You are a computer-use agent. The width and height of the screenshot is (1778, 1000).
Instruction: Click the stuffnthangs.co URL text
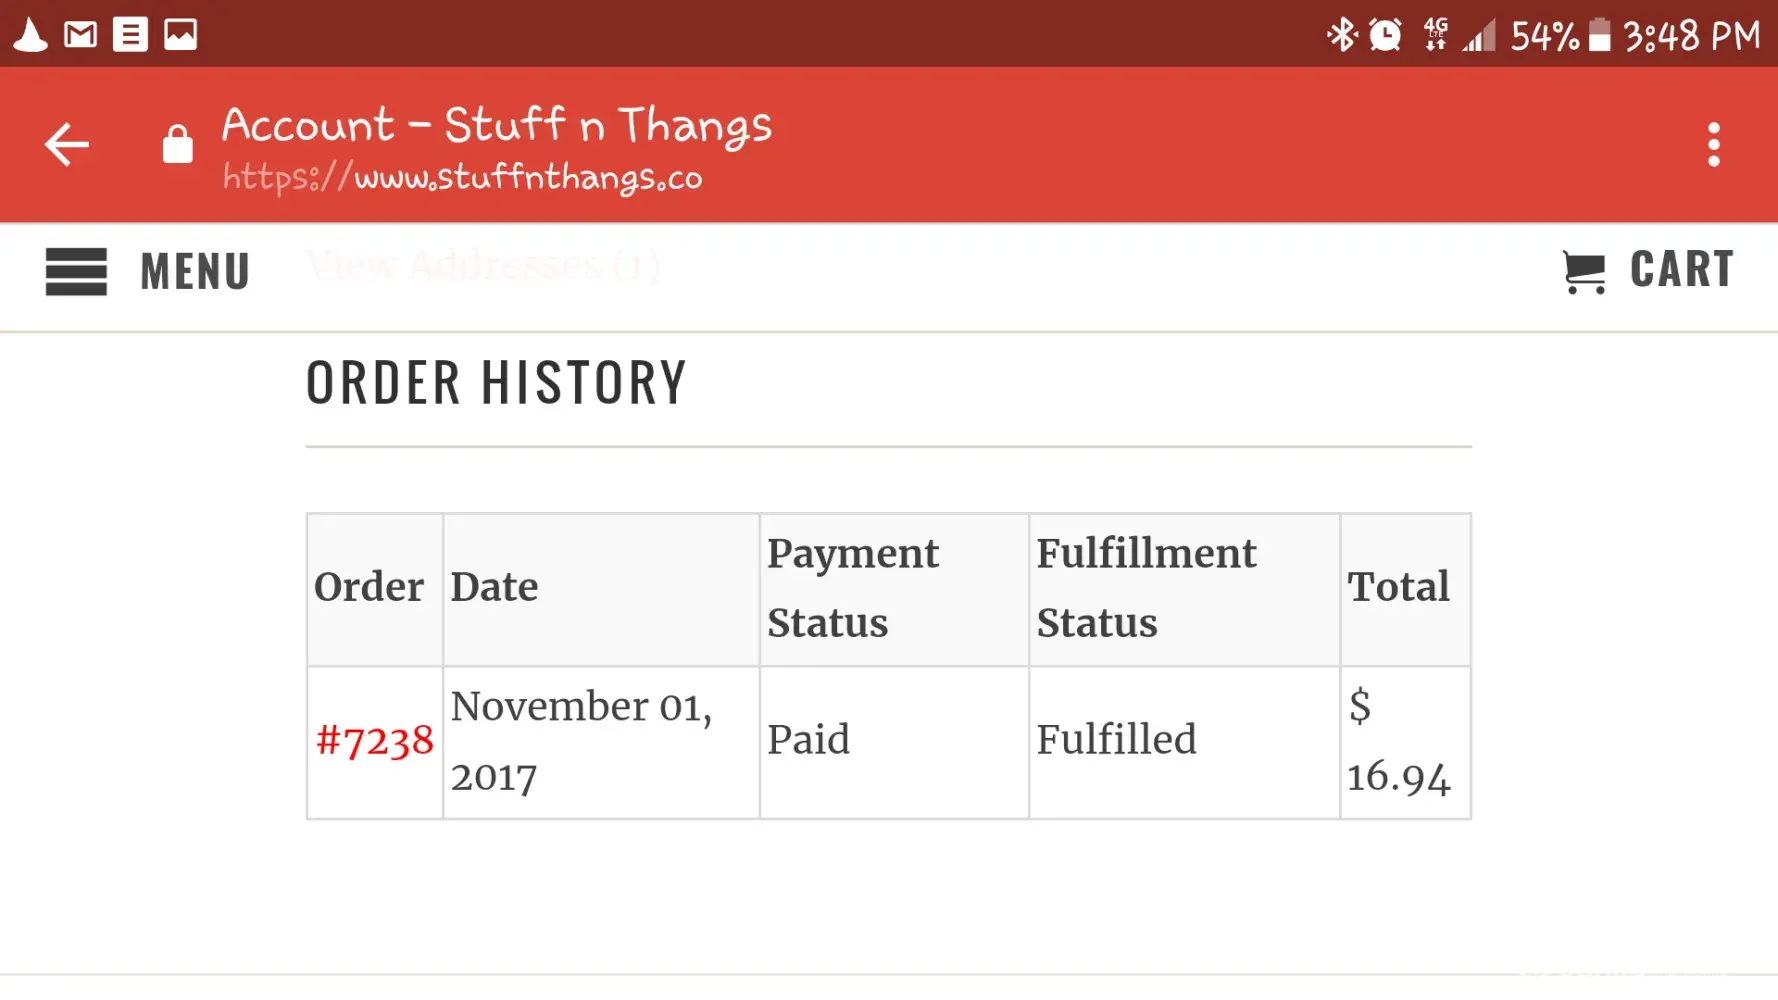pyautogui.click(x=462, y=178)
